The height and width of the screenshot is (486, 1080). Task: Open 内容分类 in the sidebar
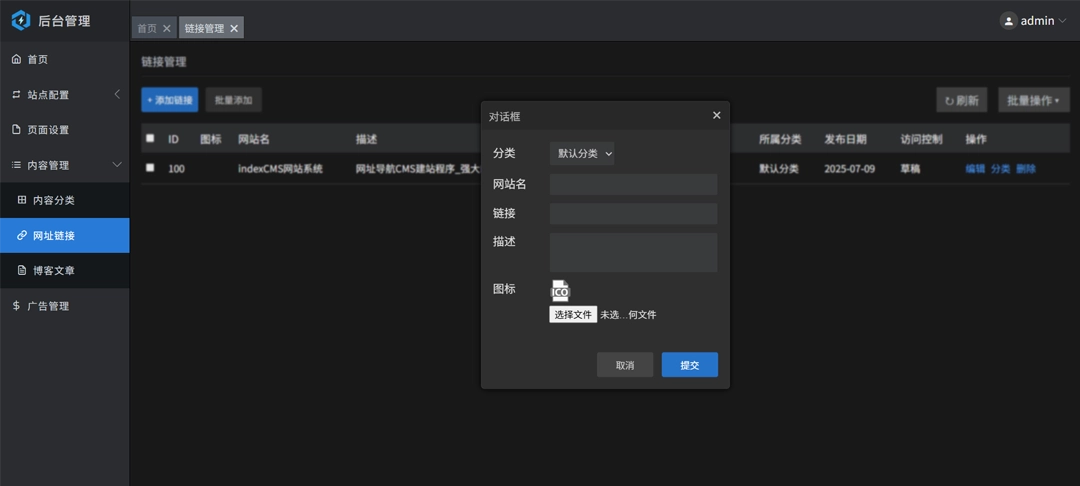click(53, 200)
